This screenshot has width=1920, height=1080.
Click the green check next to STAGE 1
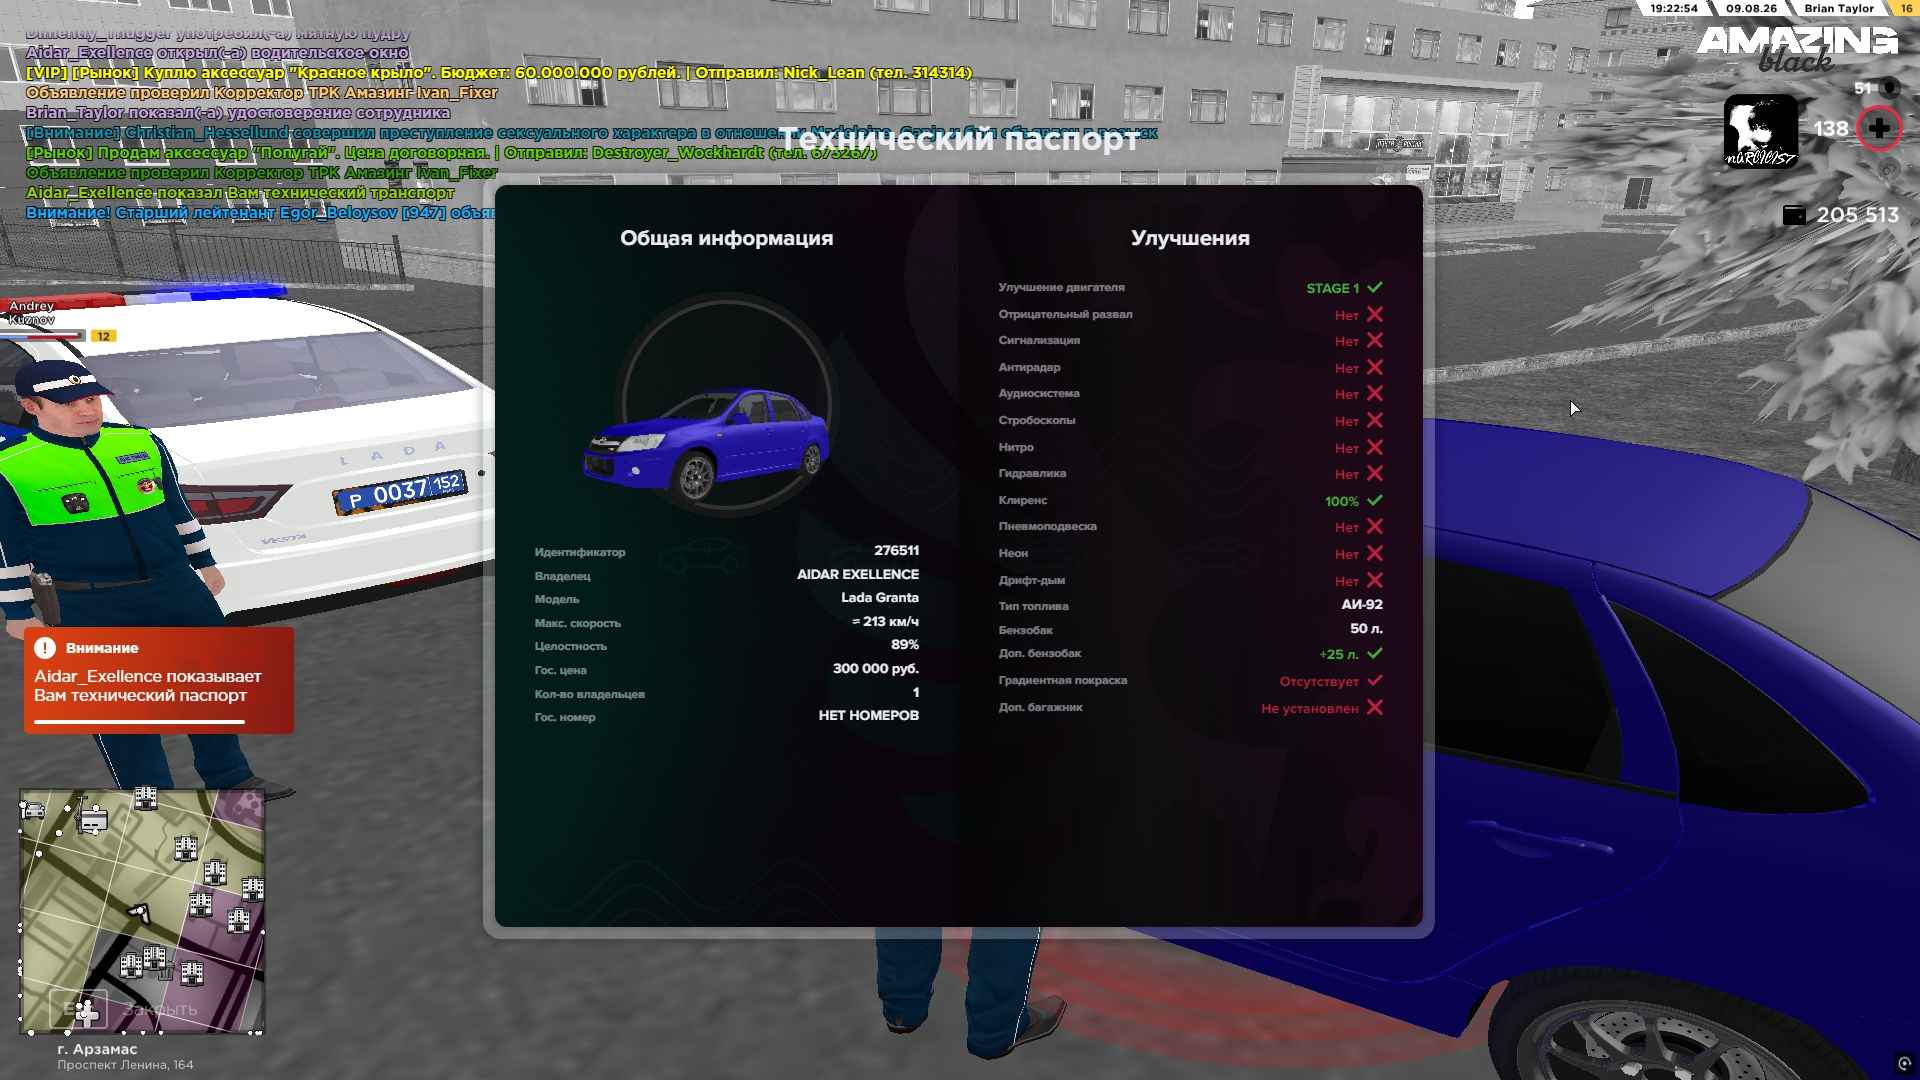pos(1375,287)
